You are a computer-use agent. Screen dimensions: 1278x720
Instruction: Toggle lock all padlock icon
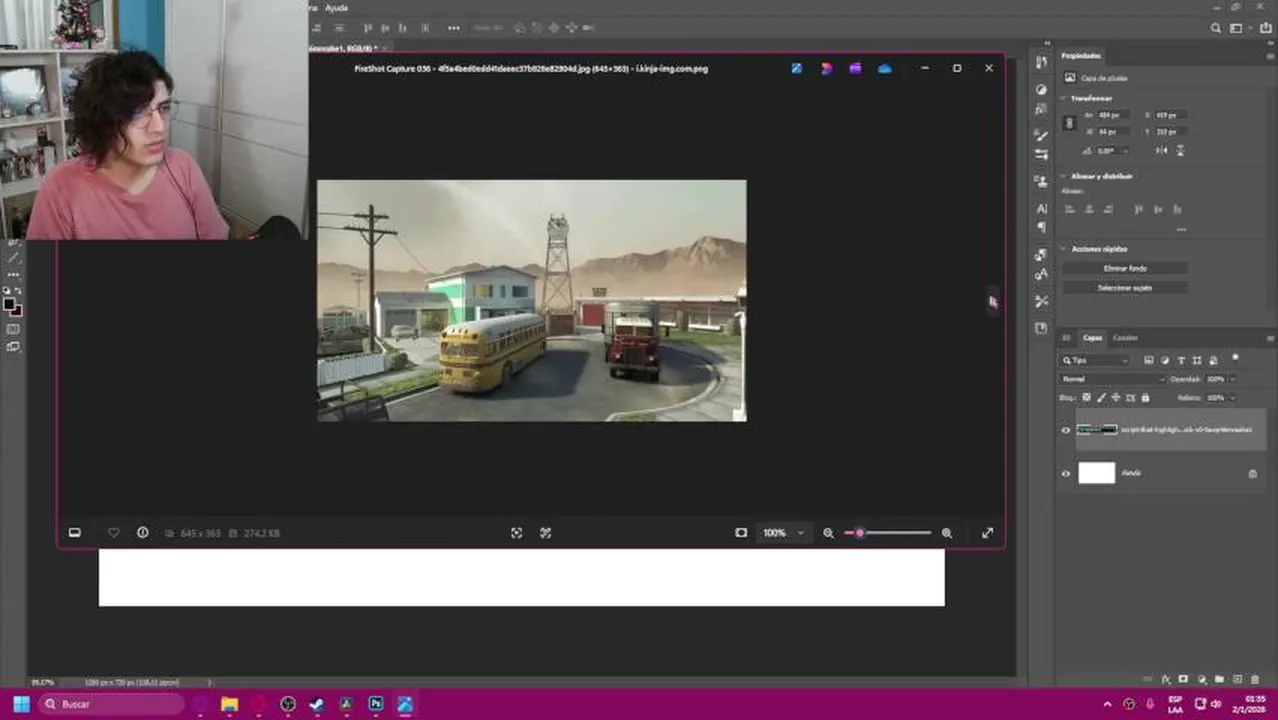click(1143, 397)
